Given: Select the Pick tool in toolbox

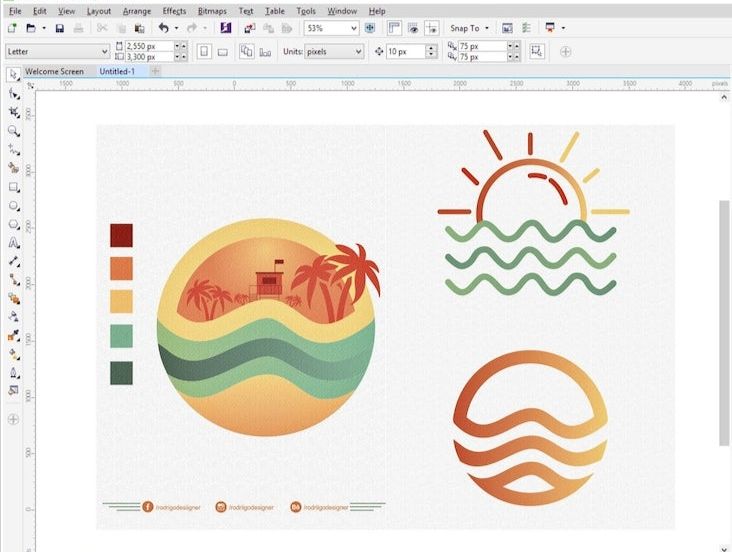Looking at the screenshot, I should tap(14, 74).
